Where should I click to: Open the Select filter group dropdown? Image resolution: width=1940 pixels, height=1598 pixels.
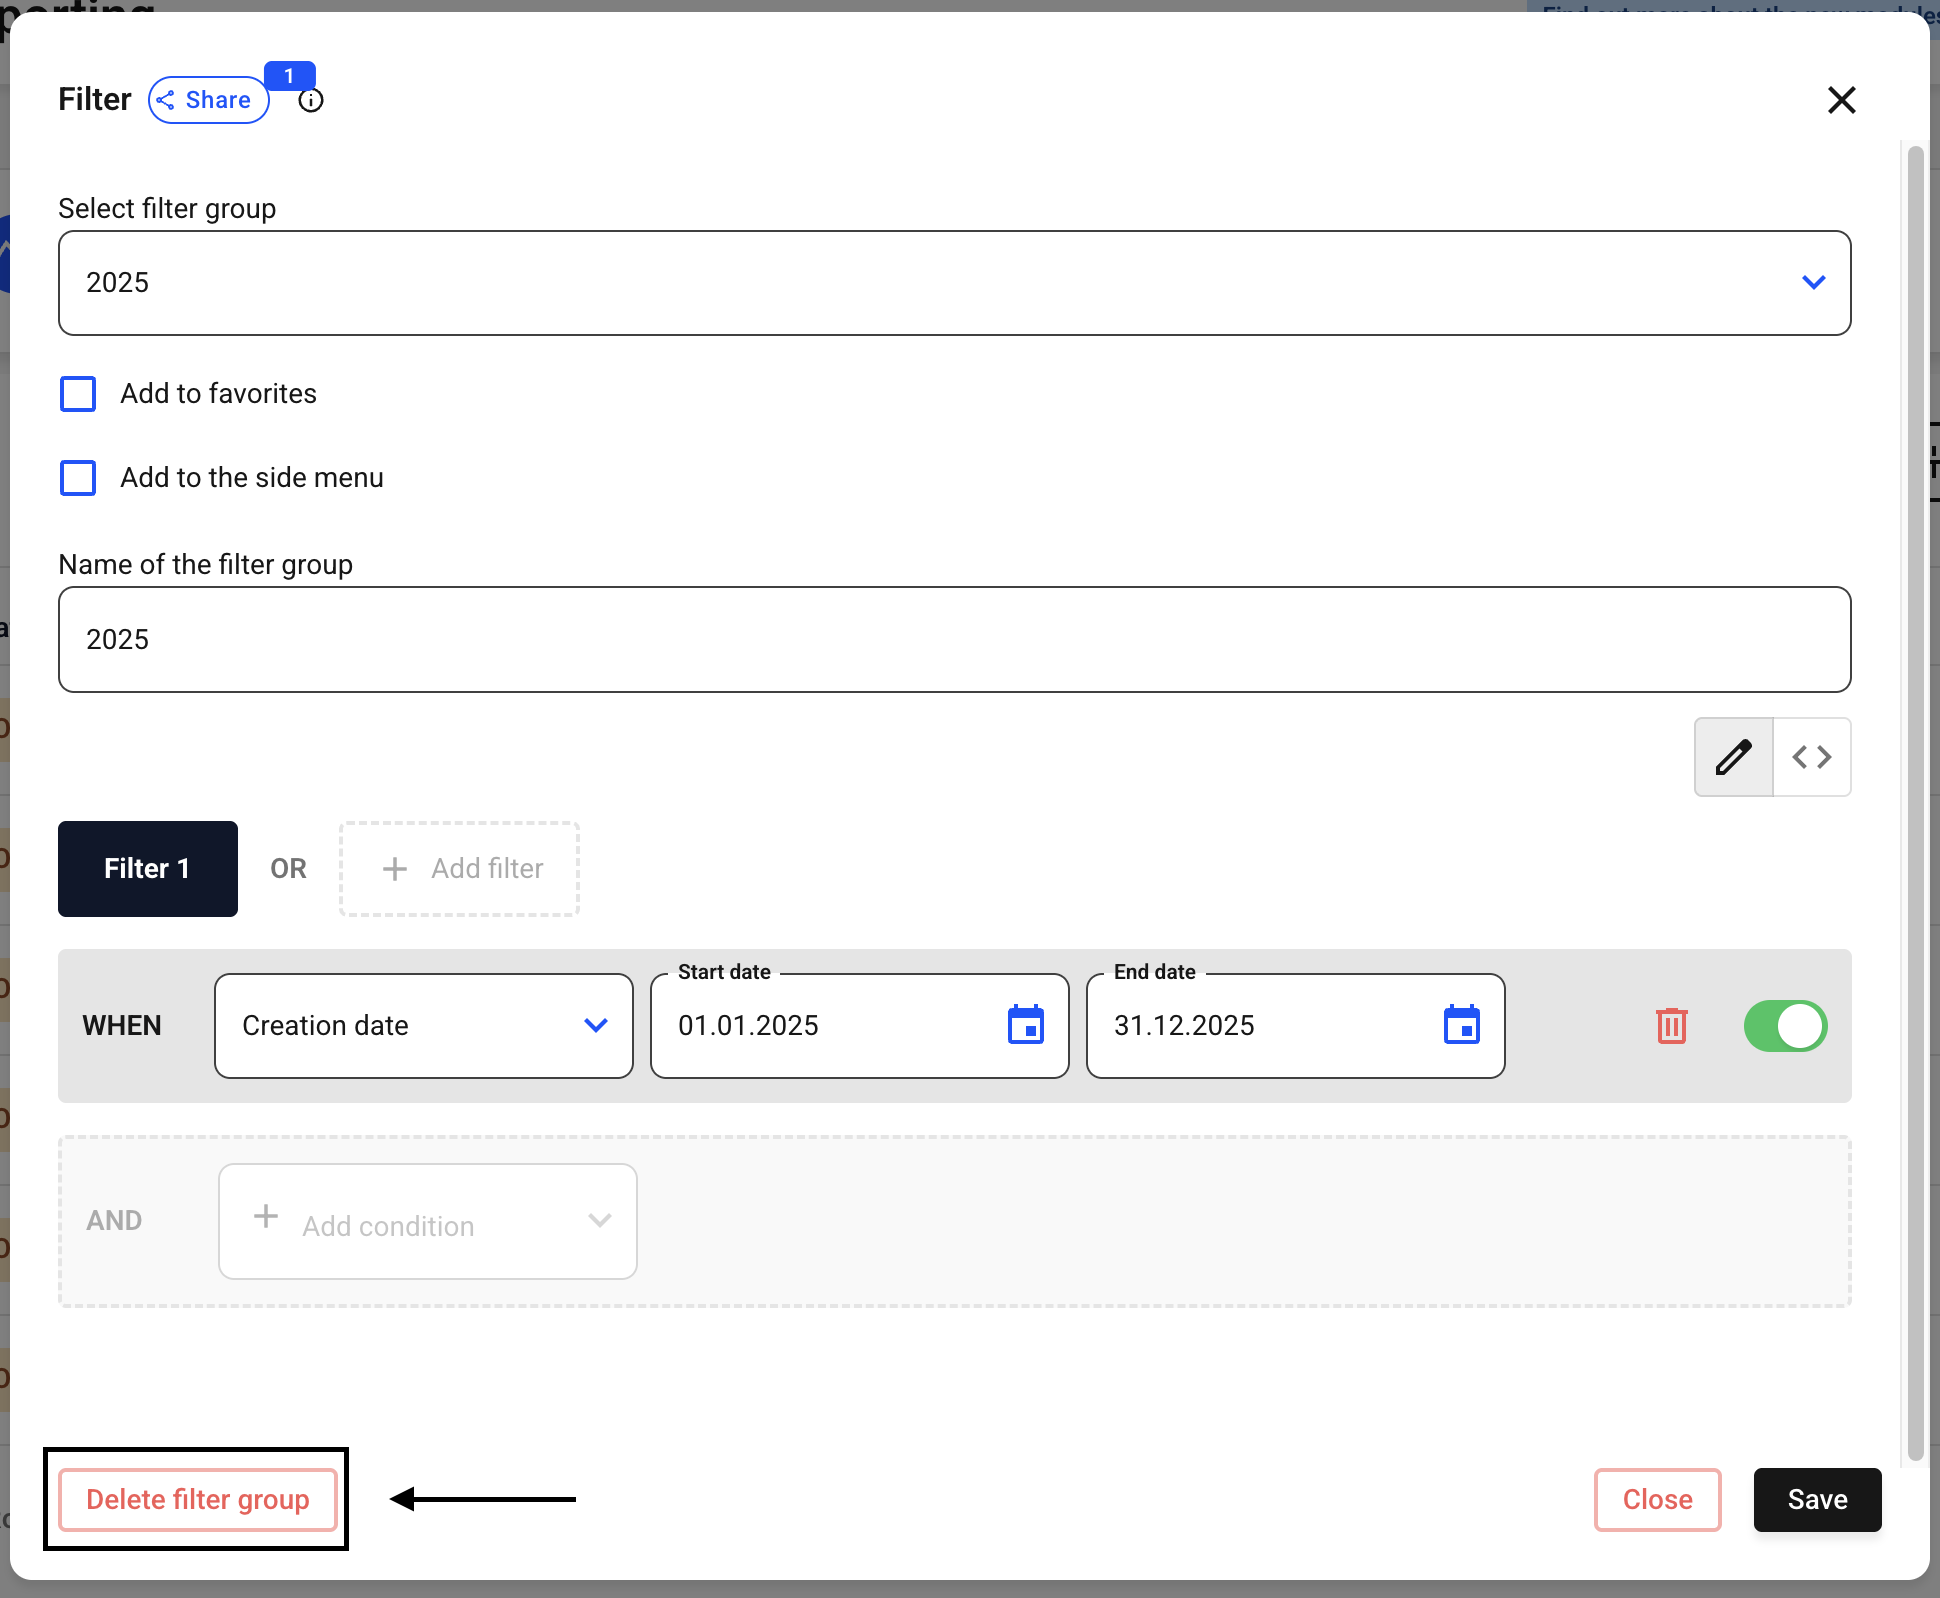tap(954, 283)
